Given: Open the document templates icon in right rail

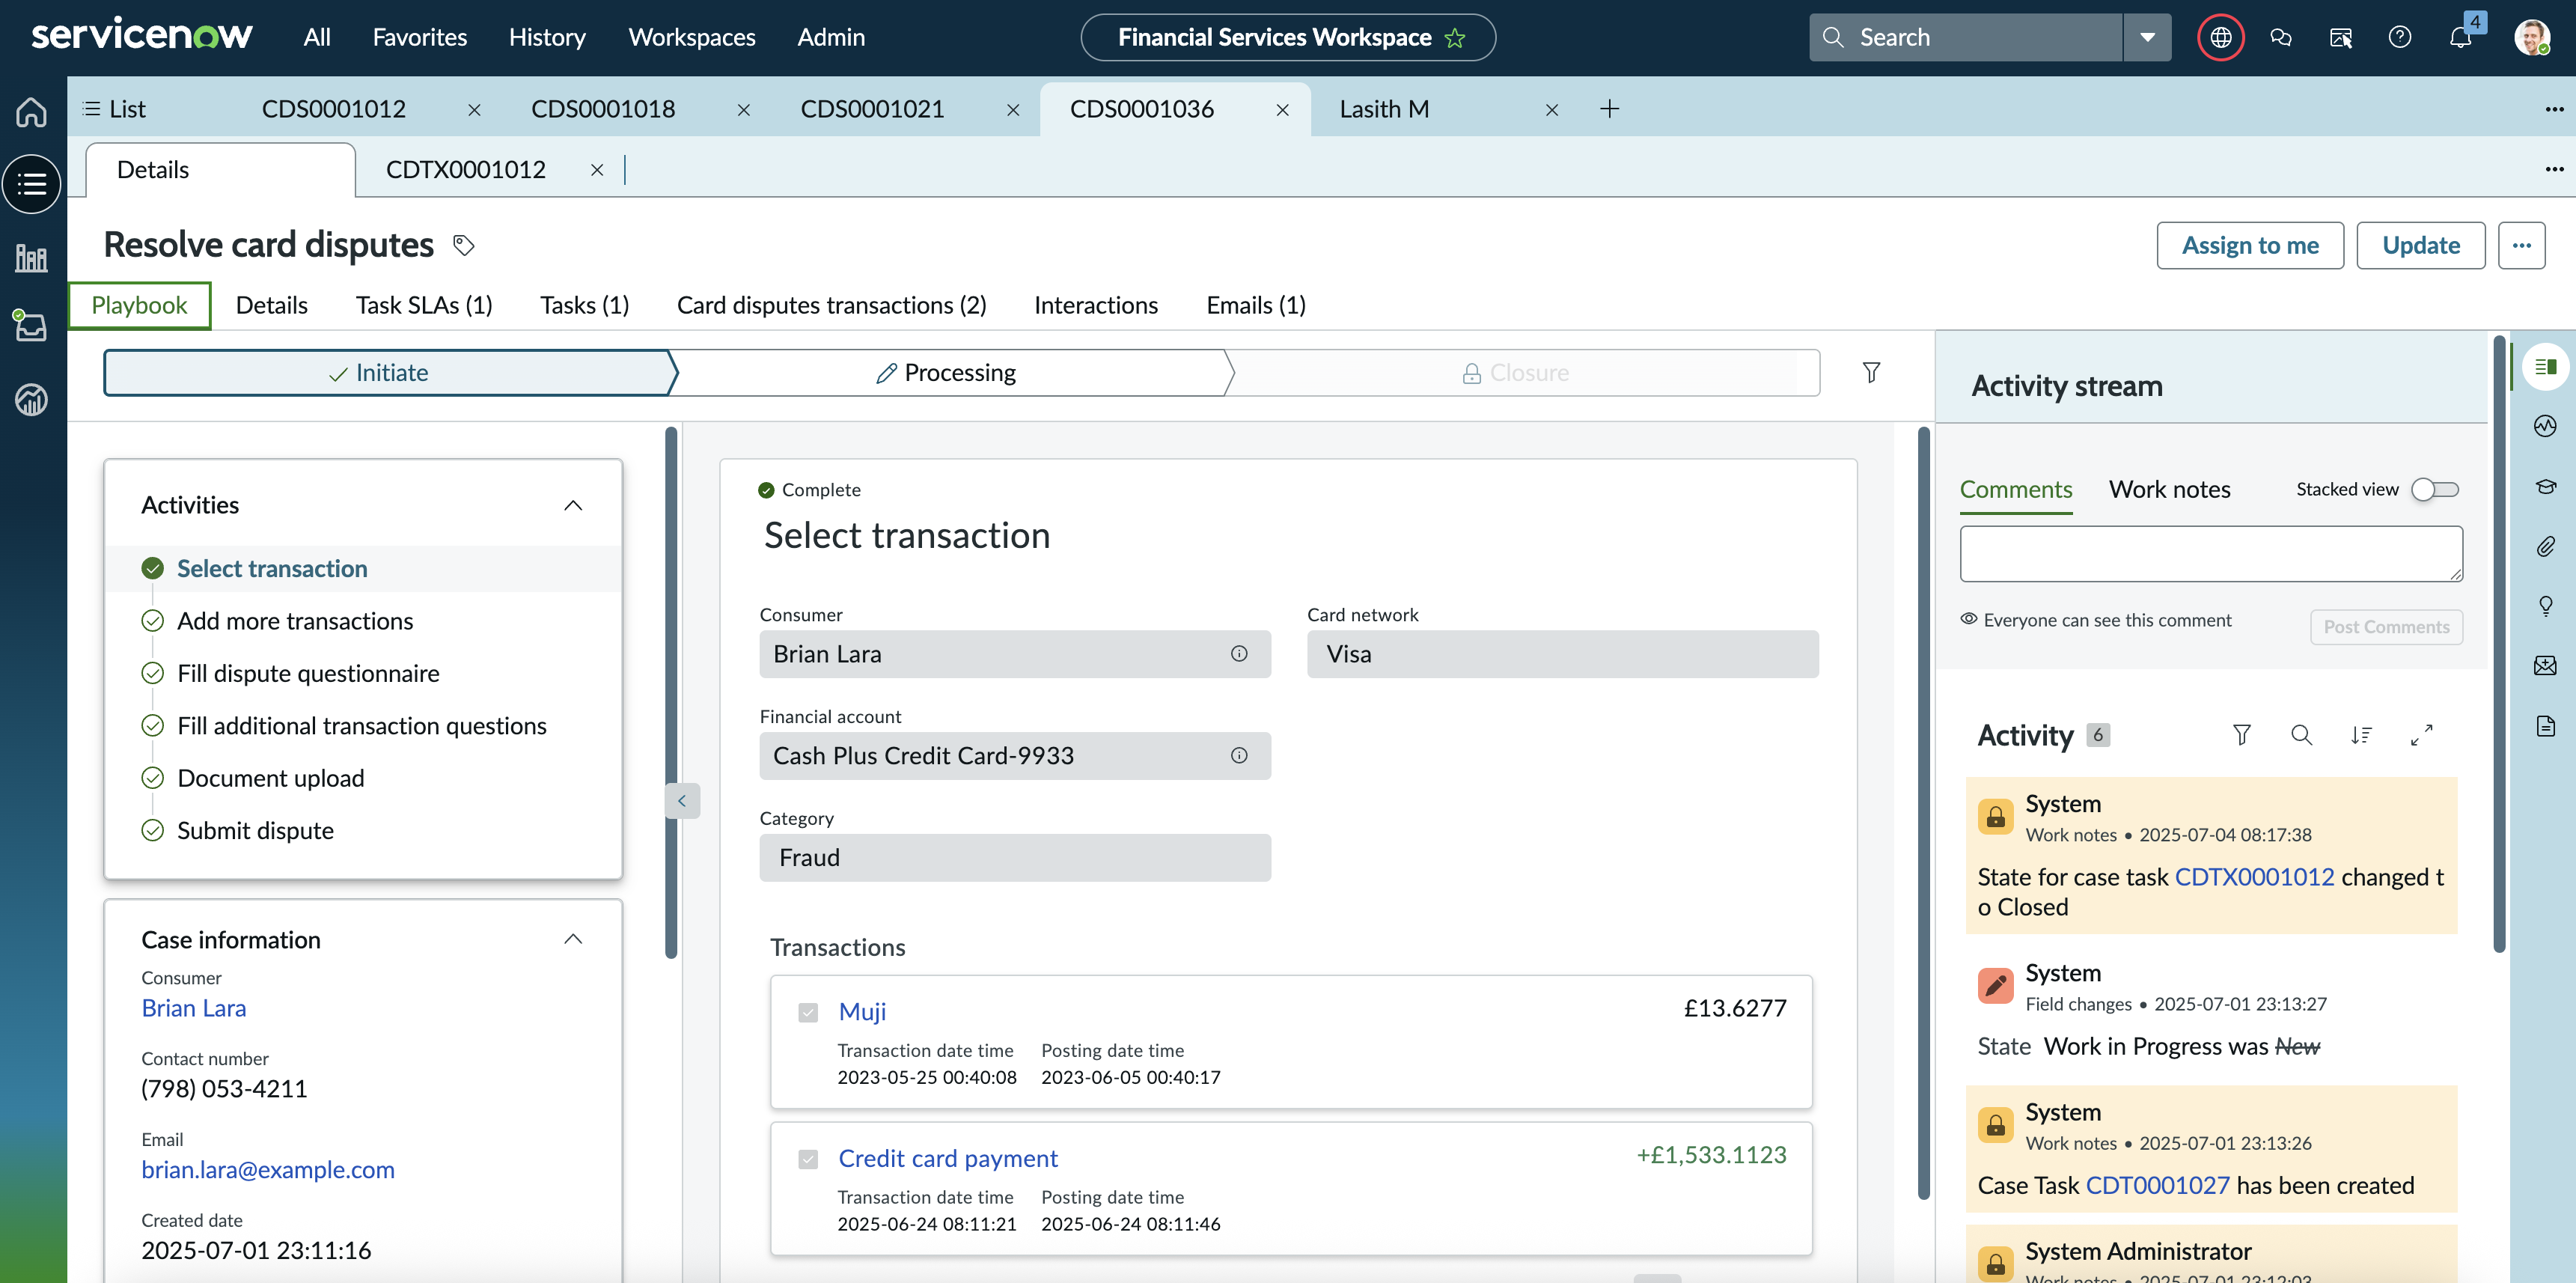Looking at the screenshot, I should tap(2545, 725).
